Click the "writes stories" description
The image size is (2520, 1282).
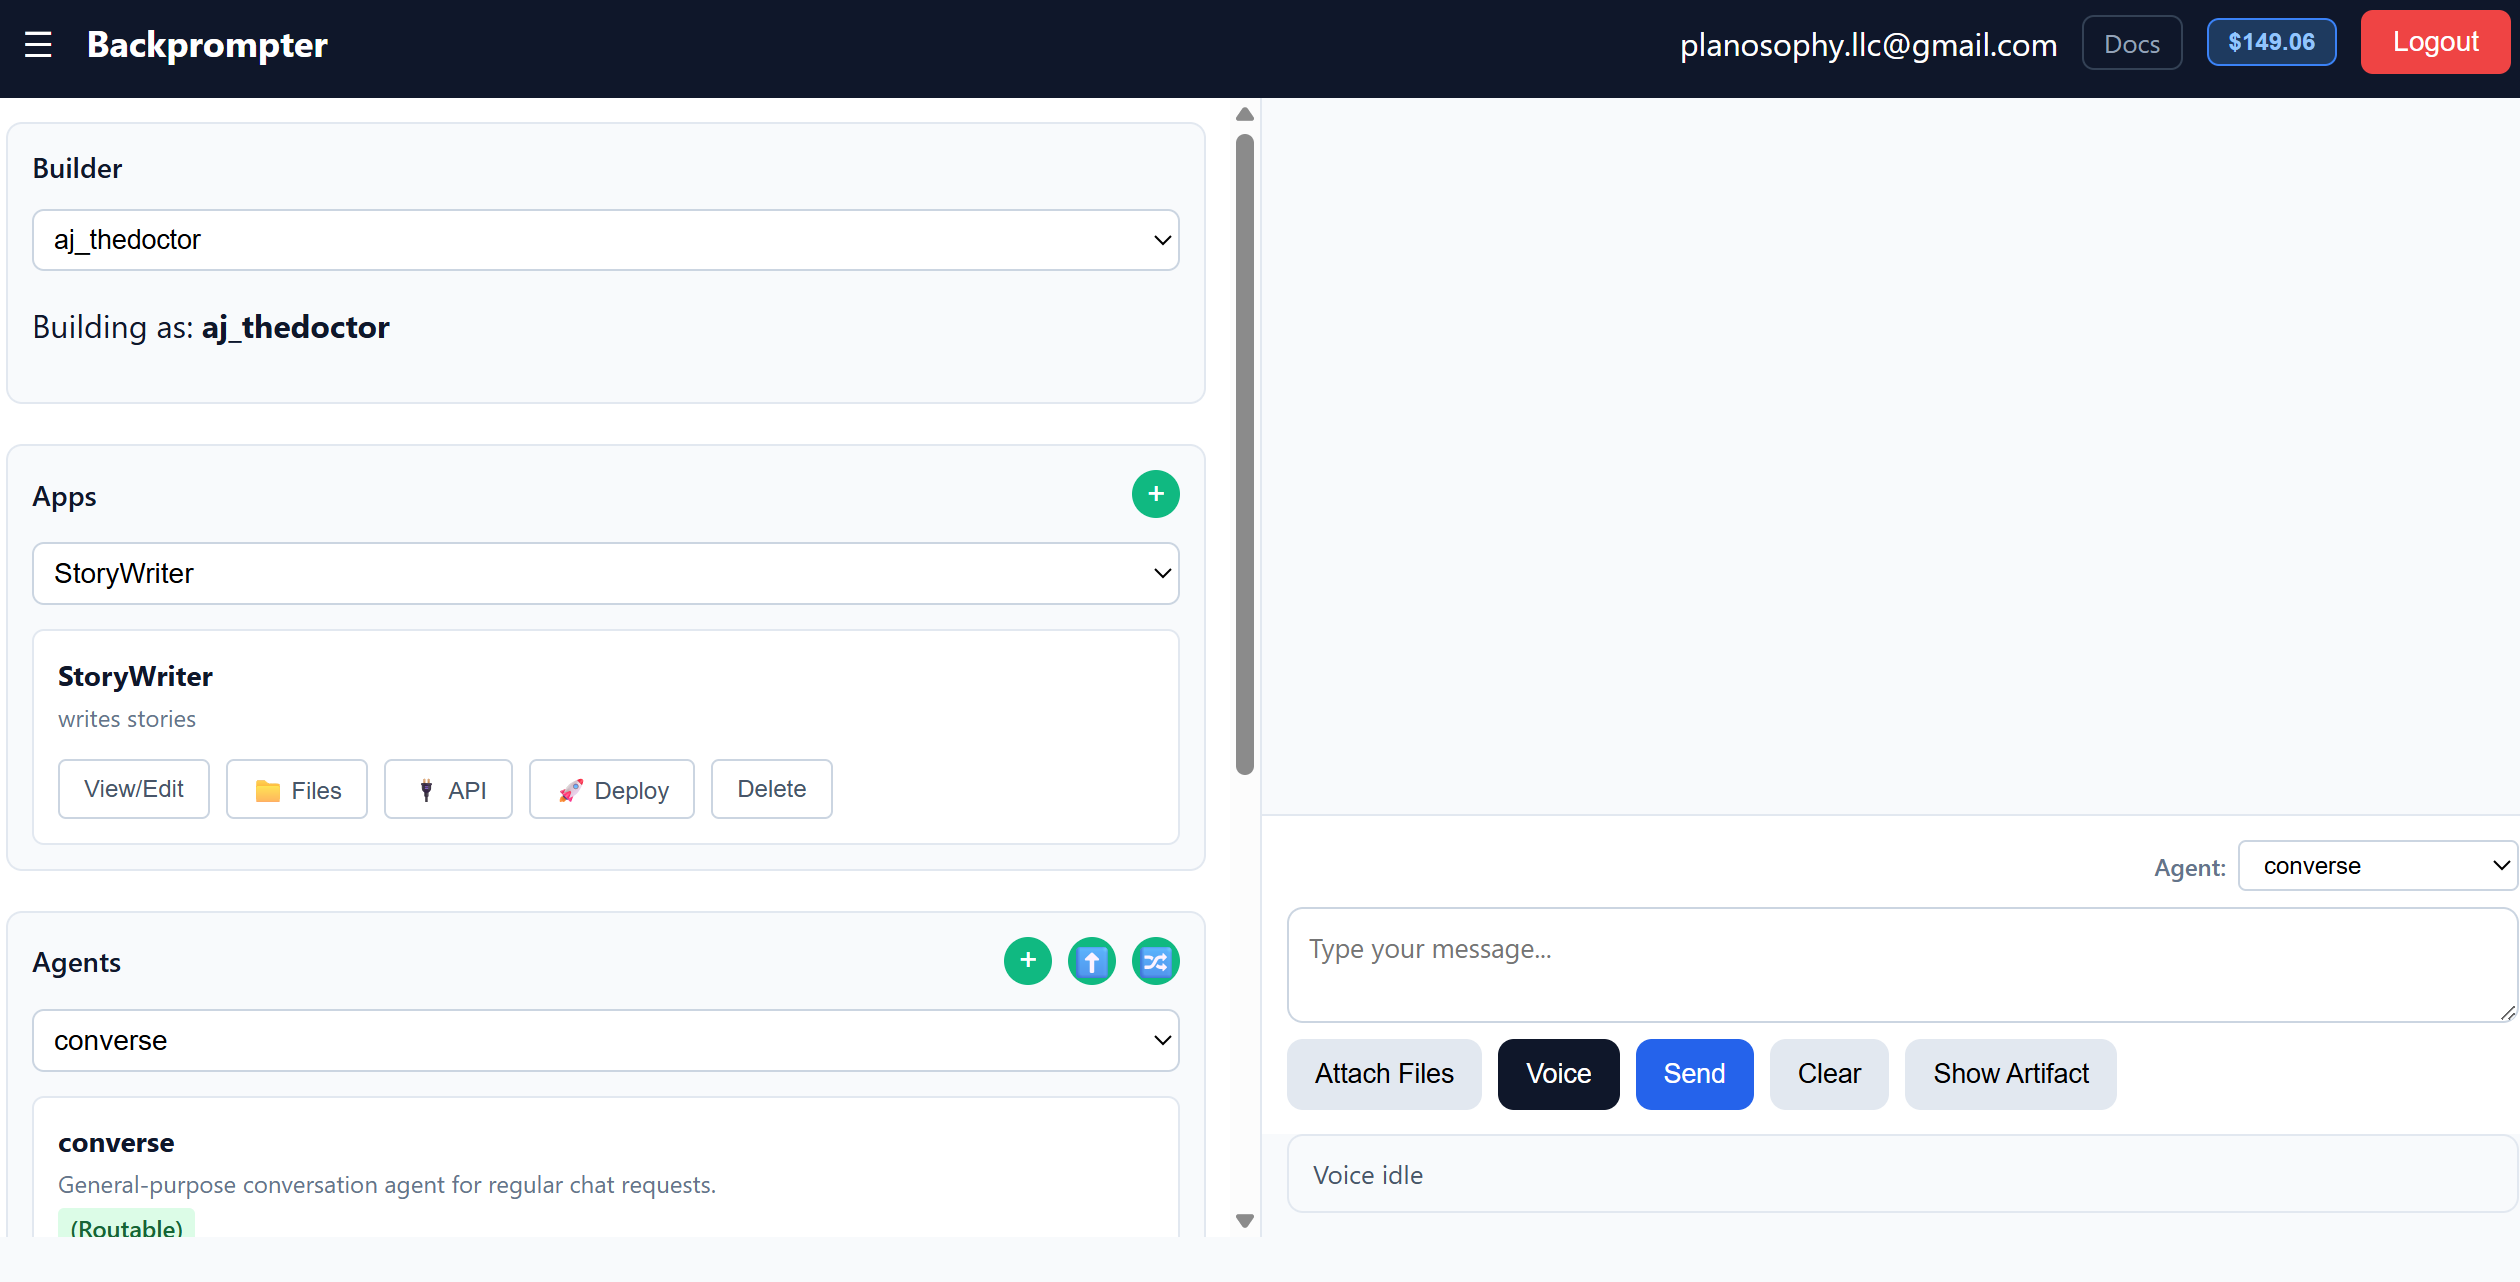coord(127,719)
